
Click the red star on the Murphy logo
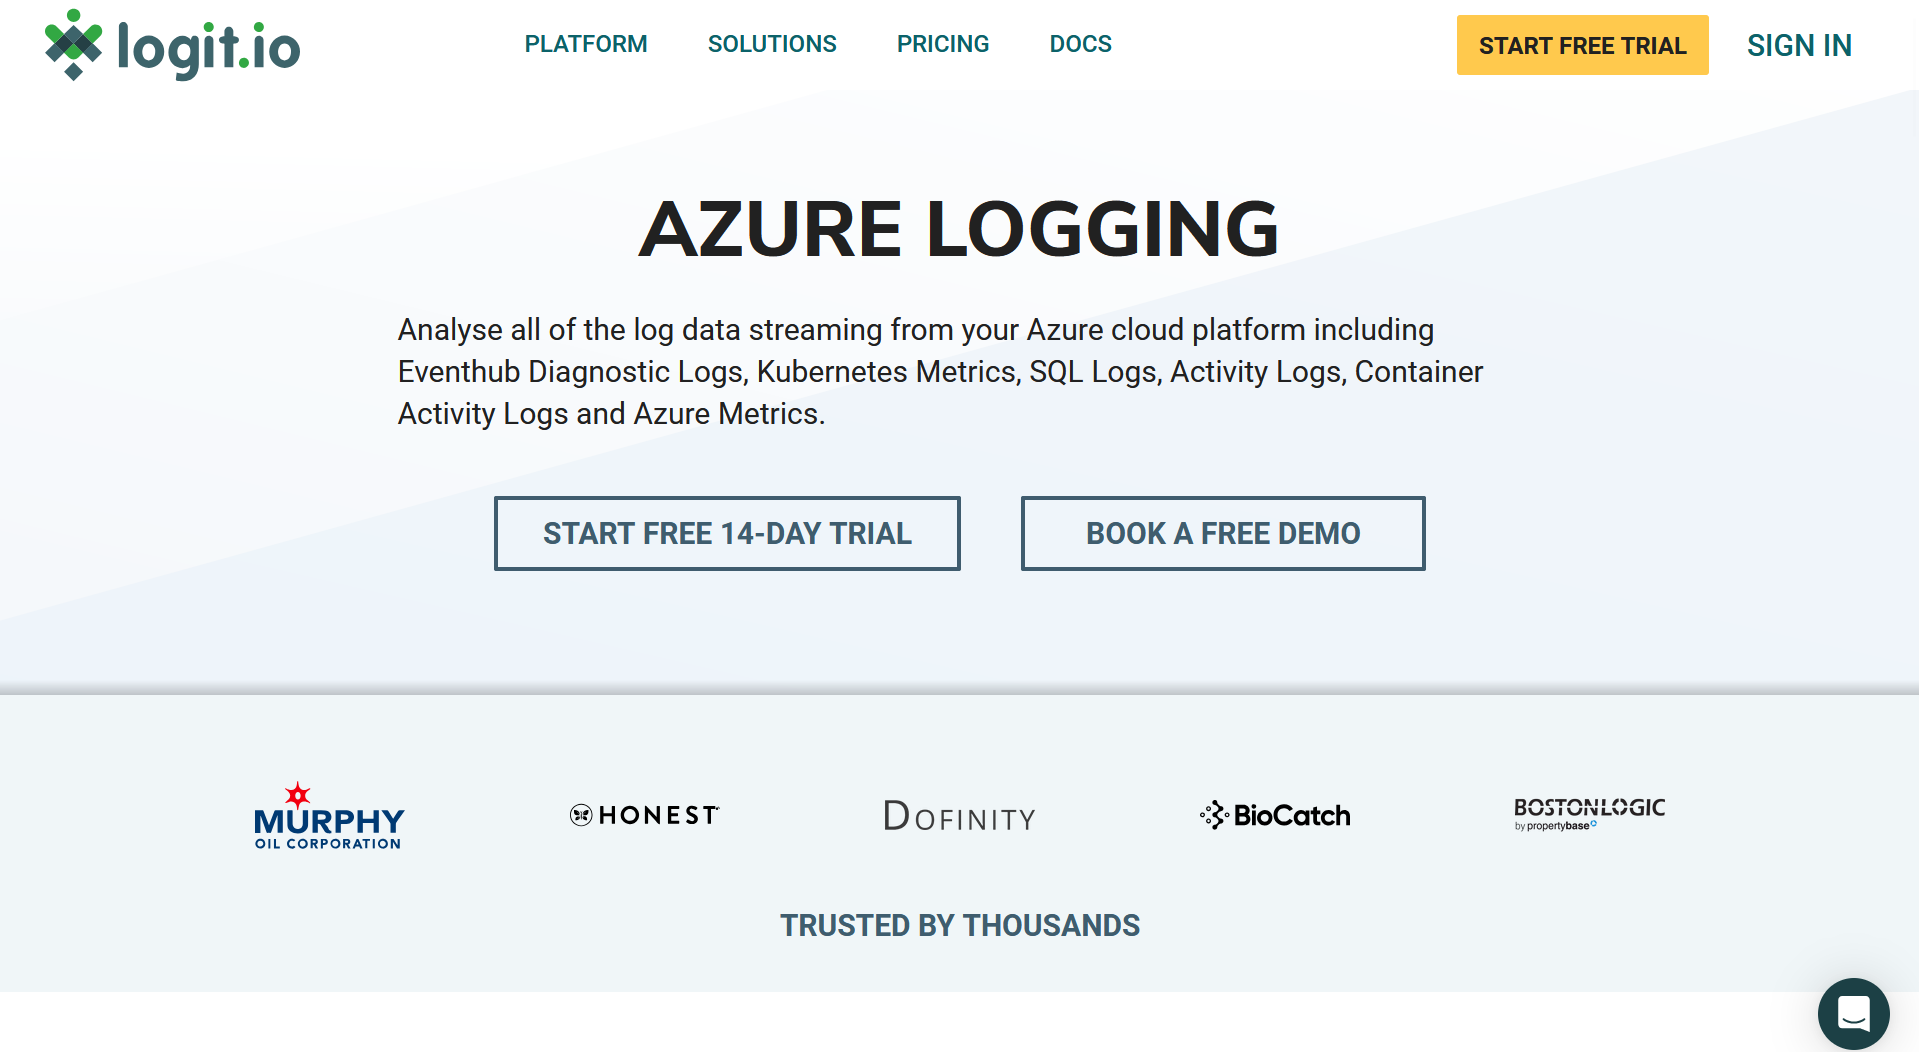pos(298,795)
